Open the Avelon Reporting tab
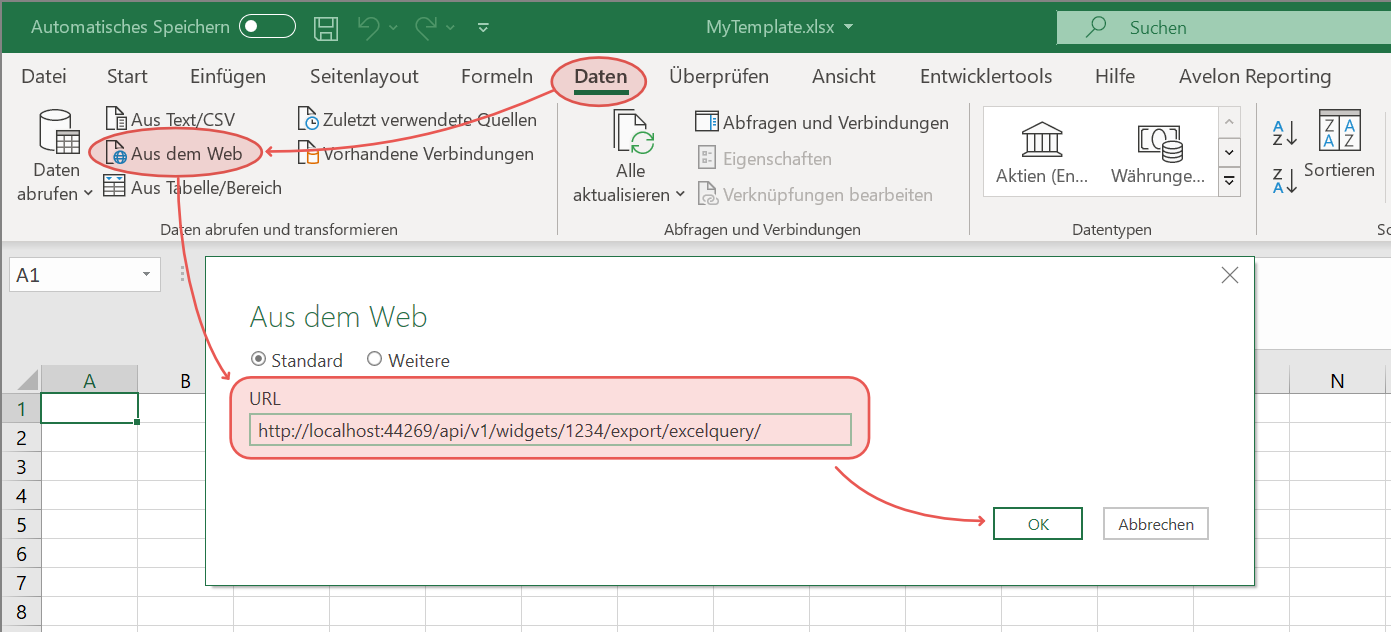The width and height of the screenshot is (1391, 632). point(1255,76)
